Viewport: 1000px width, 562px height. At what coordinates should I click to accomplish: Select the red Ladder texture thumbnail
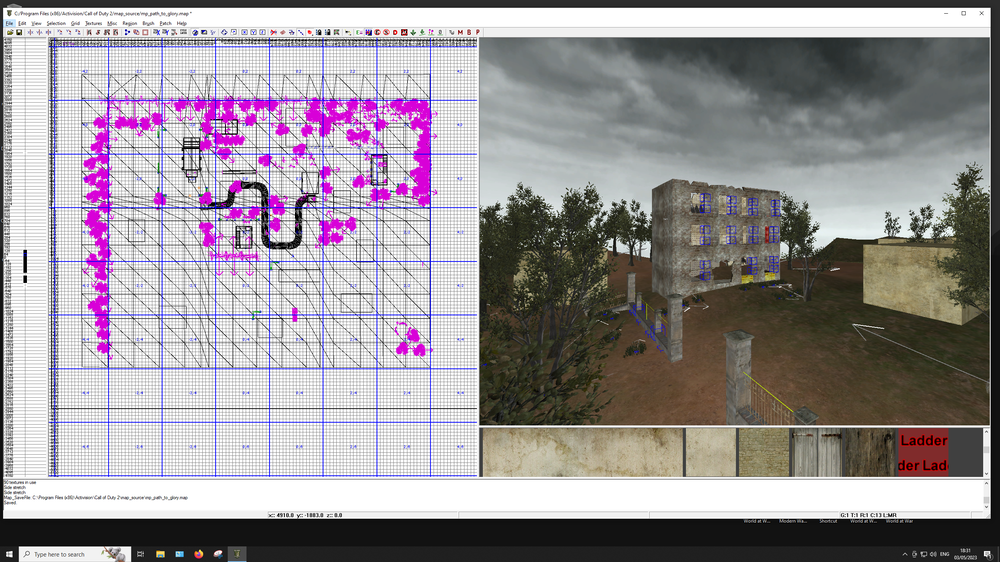click(x=923, y=453)
